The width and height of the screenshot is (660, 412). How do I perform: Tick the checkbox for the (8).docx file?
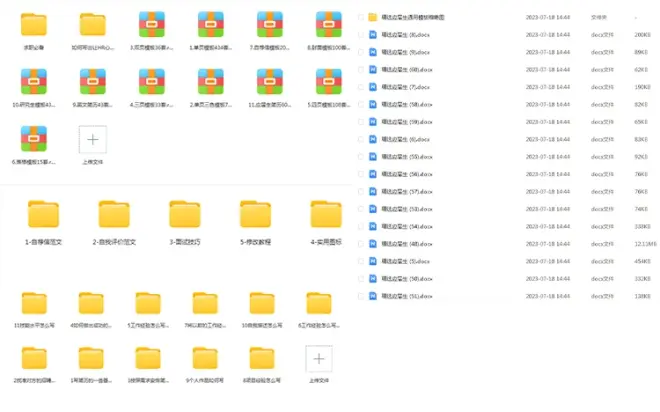(x=361, y=34)
